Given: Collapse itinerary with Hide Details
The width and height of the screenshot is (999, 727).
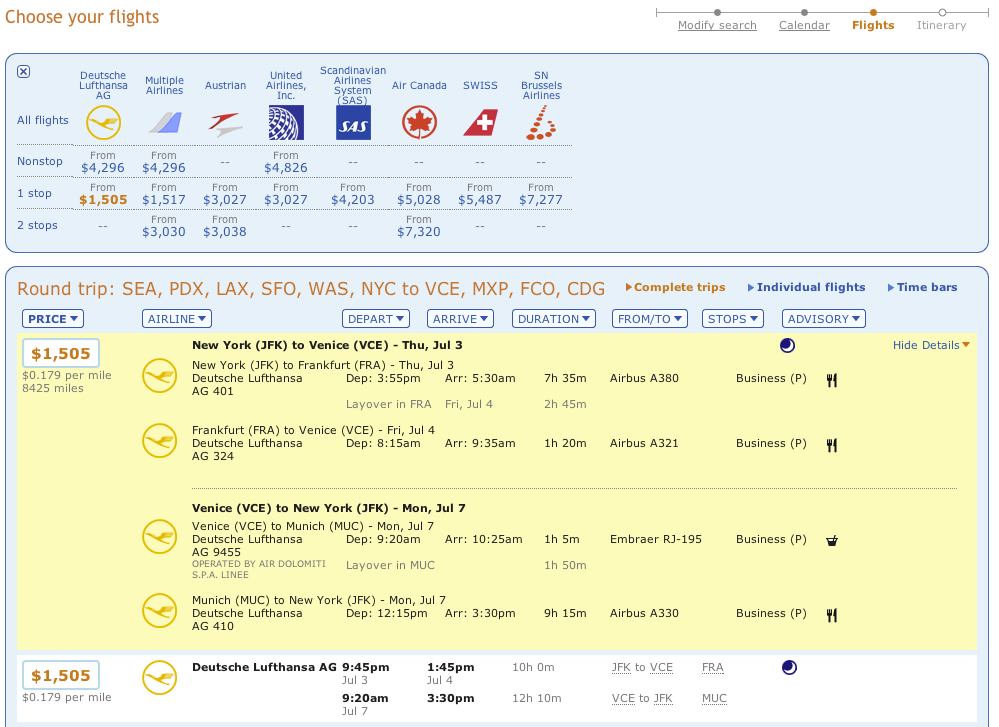Looking at the screenshot, I should click(x=931, y=345).
